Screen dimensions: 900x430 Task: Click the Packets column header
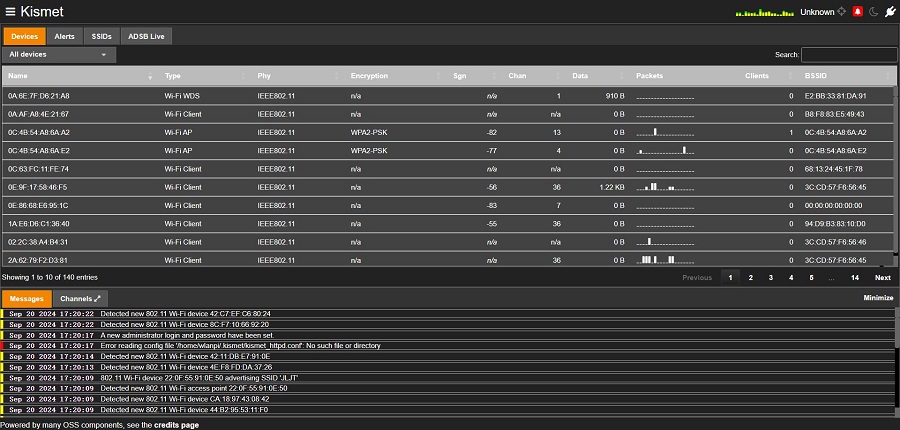click(x=684, y=76)
